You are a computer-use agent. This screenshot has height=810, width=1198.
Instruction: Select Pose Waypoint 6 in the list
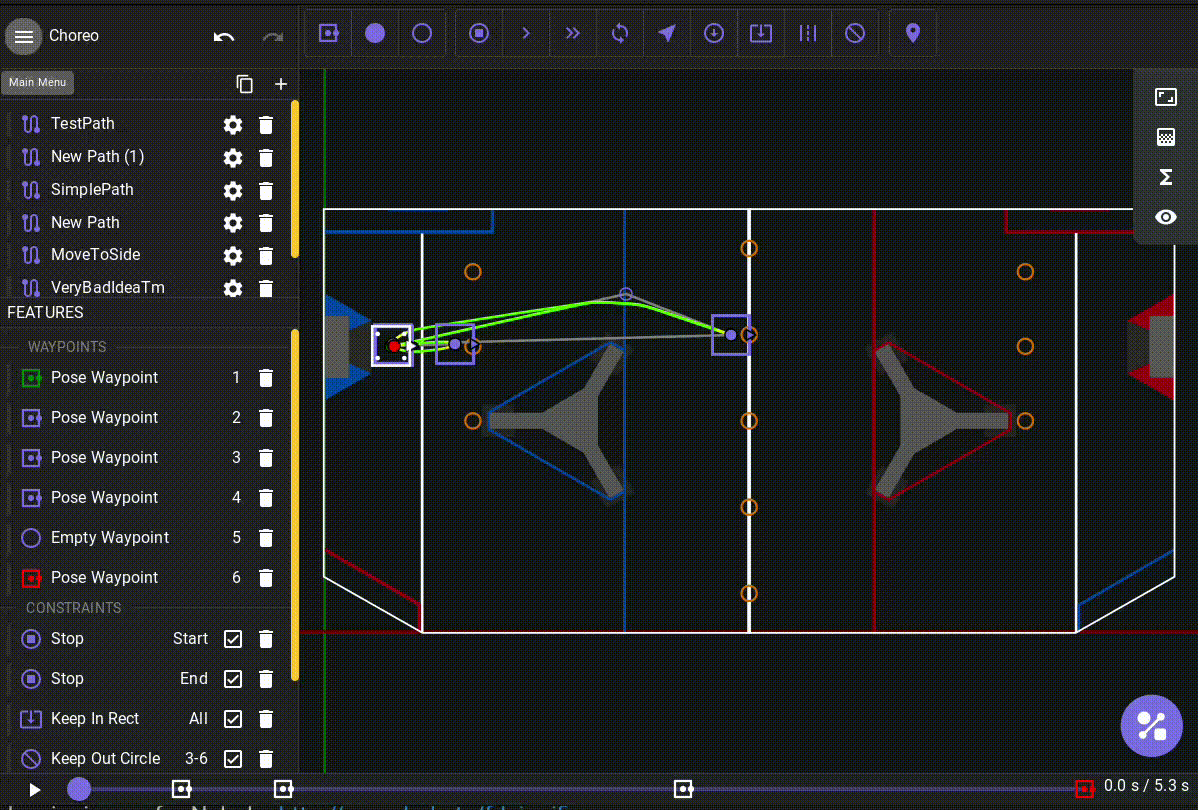(x=145, y=578)
